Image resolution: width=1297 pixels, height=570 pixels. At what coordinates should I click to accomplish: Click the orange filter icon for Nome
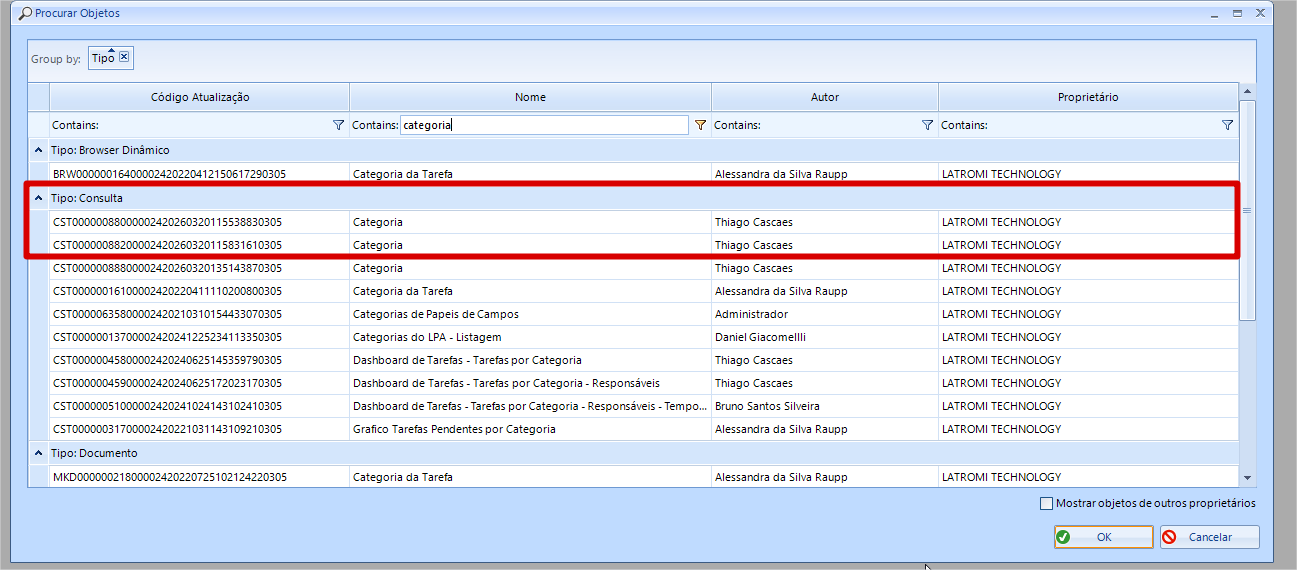coord(700,125)
